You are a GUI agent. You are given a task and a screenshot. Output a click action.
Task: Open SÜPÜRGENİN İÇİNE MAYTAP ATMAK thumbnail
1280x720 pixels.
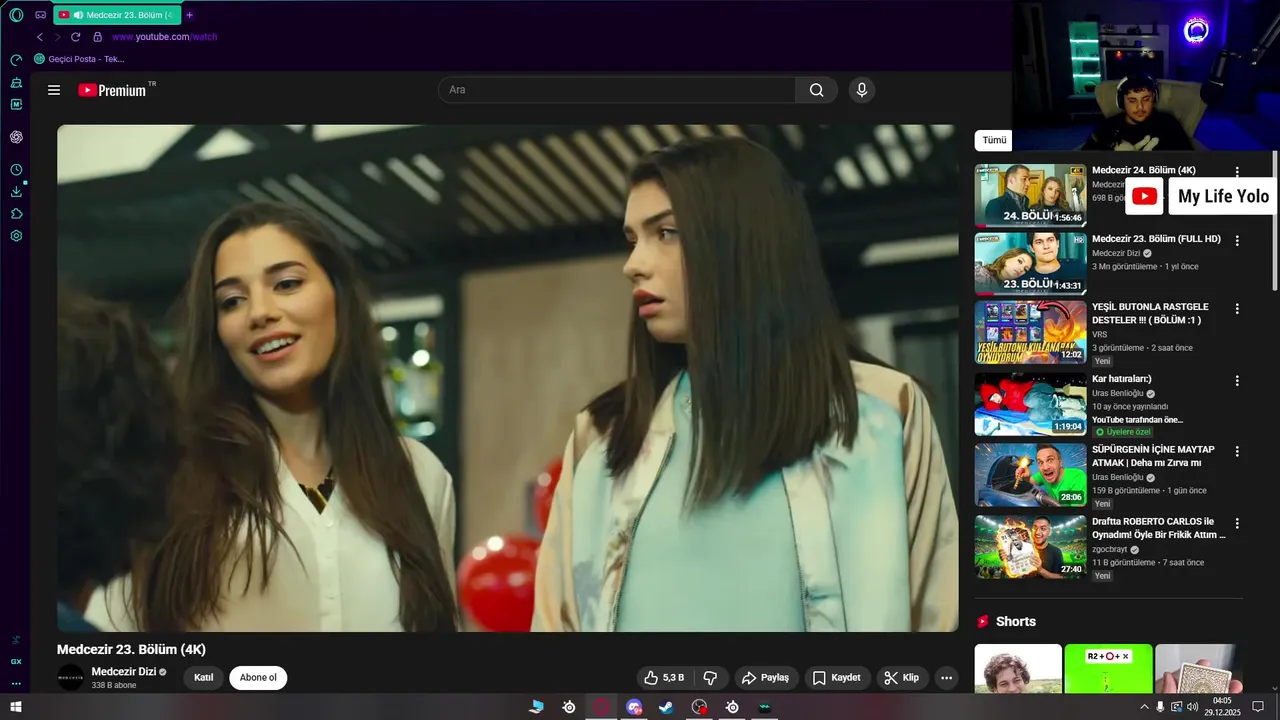click(x=1030, y=475)
